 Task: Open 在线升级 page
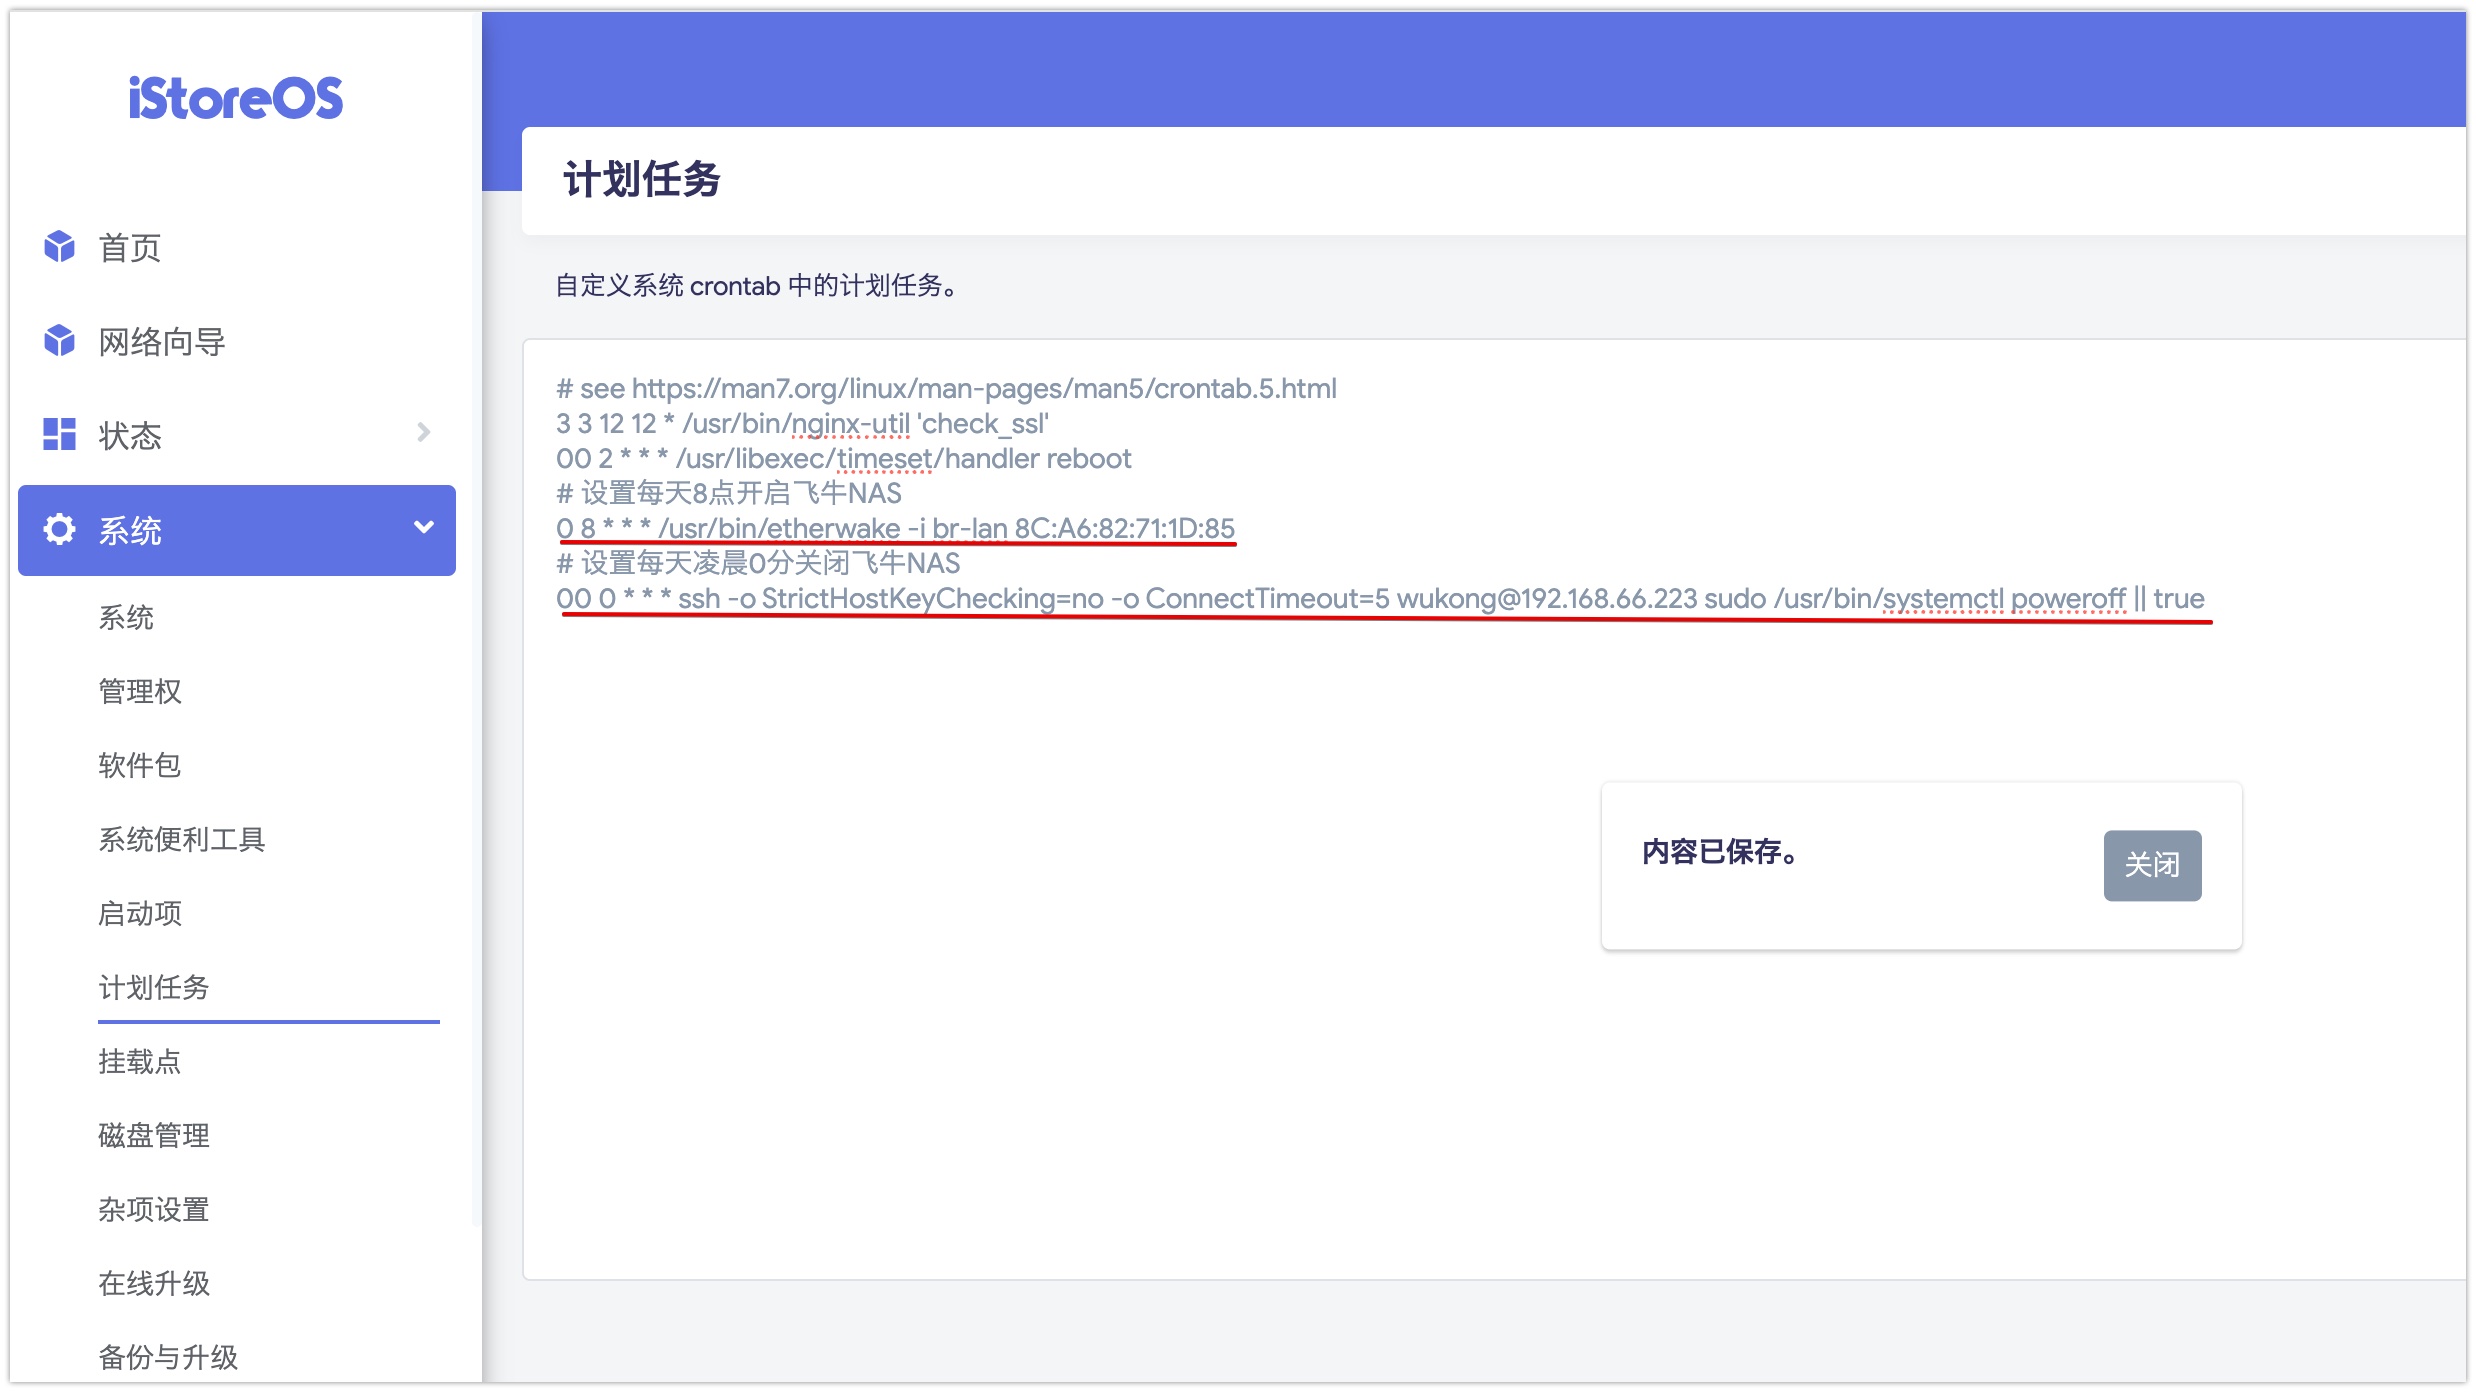154,1284
